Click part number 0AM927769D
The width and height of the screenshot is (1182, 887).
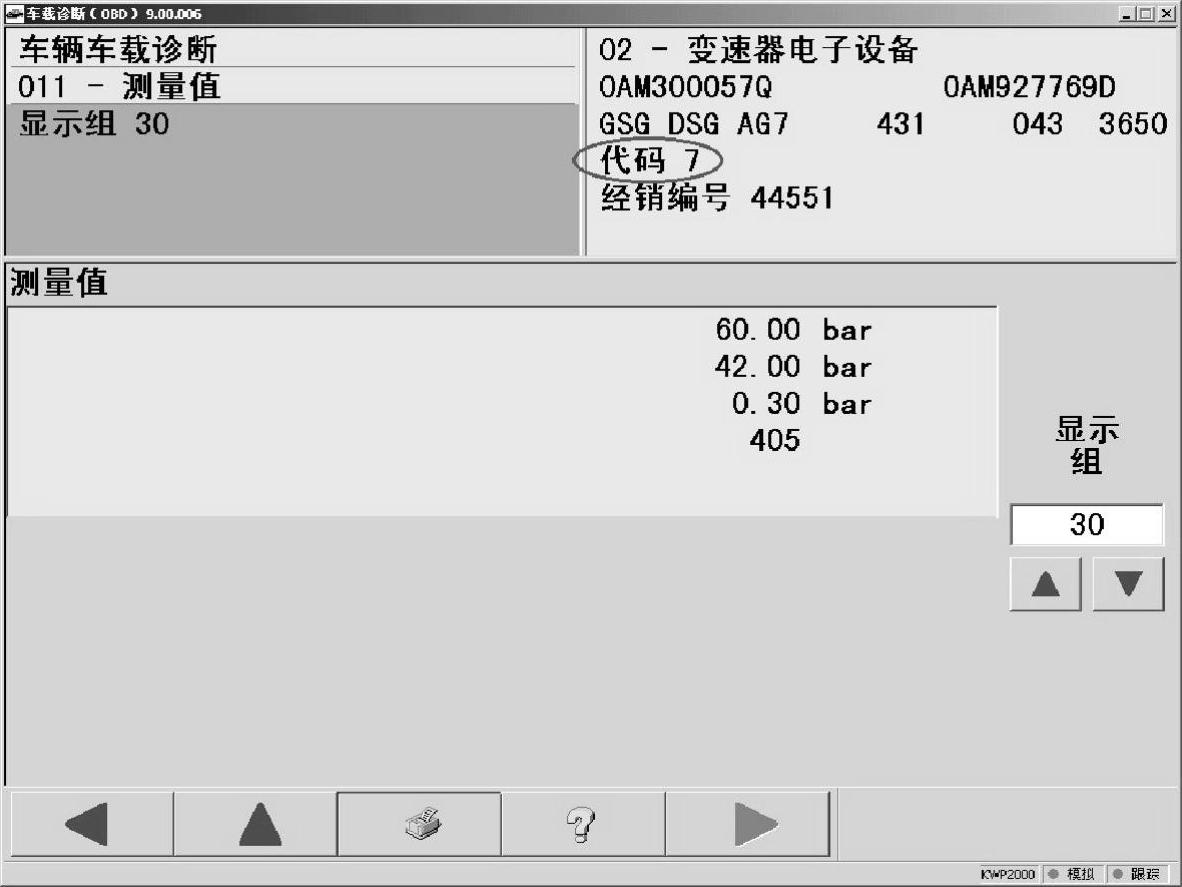[1029, 87]
